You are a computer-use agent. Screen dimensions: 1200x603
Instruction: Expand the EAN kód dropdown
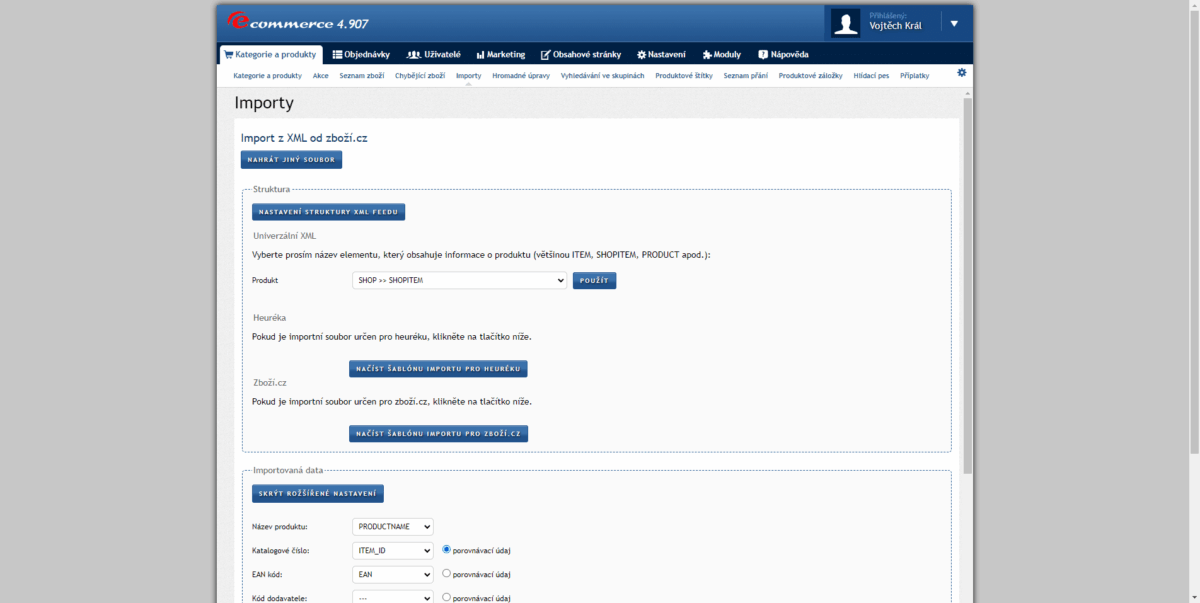(393, 573)
